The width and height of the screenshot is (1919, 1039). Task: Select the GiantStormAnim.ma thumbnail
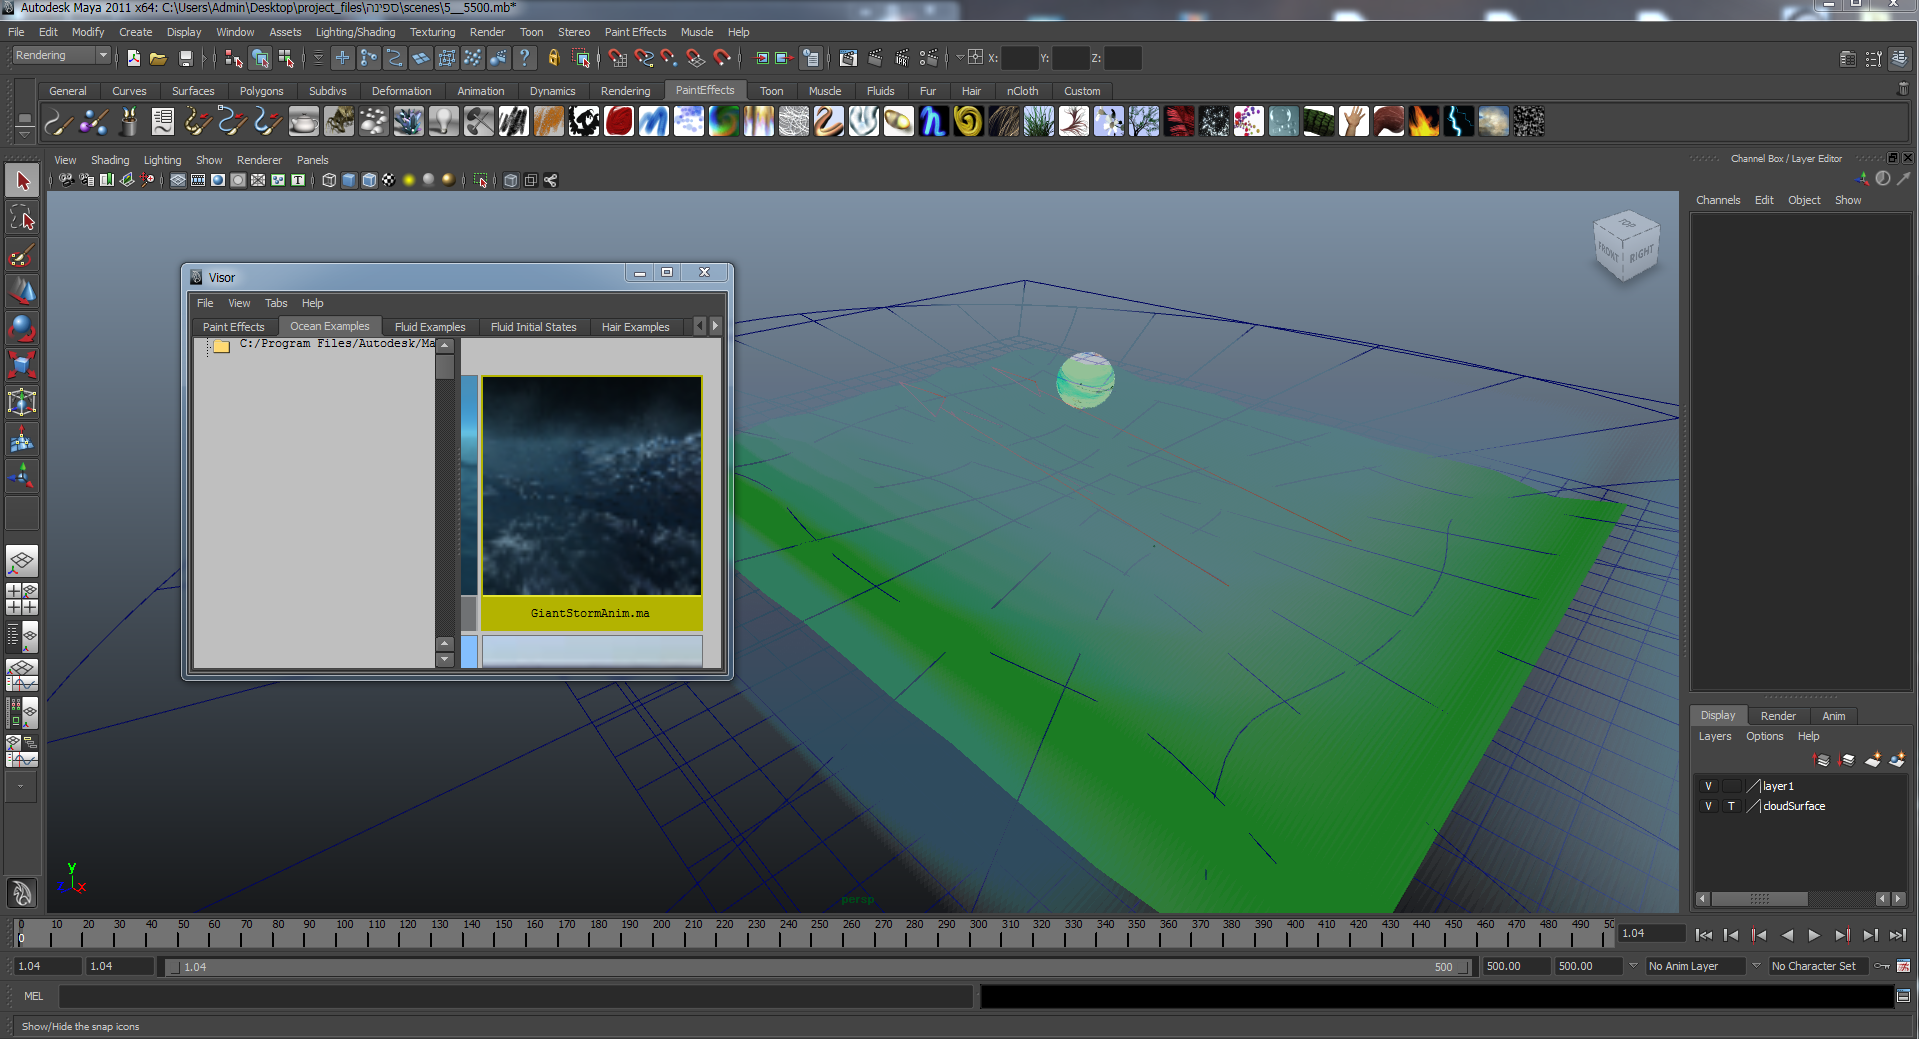click(x=591, y=487)
